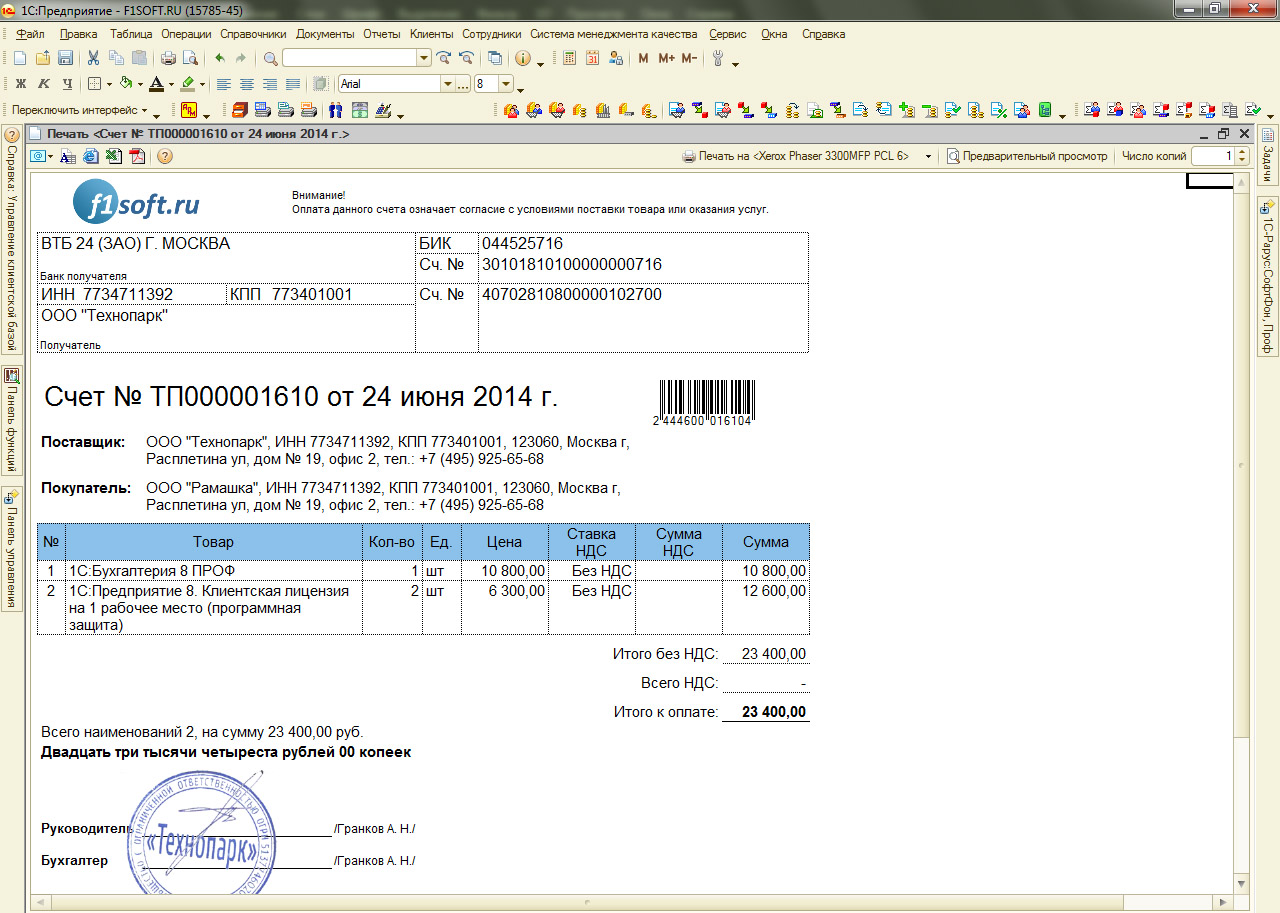1280x913 pixels.
Task: Align text right
Action: click(x=270, y=84)
